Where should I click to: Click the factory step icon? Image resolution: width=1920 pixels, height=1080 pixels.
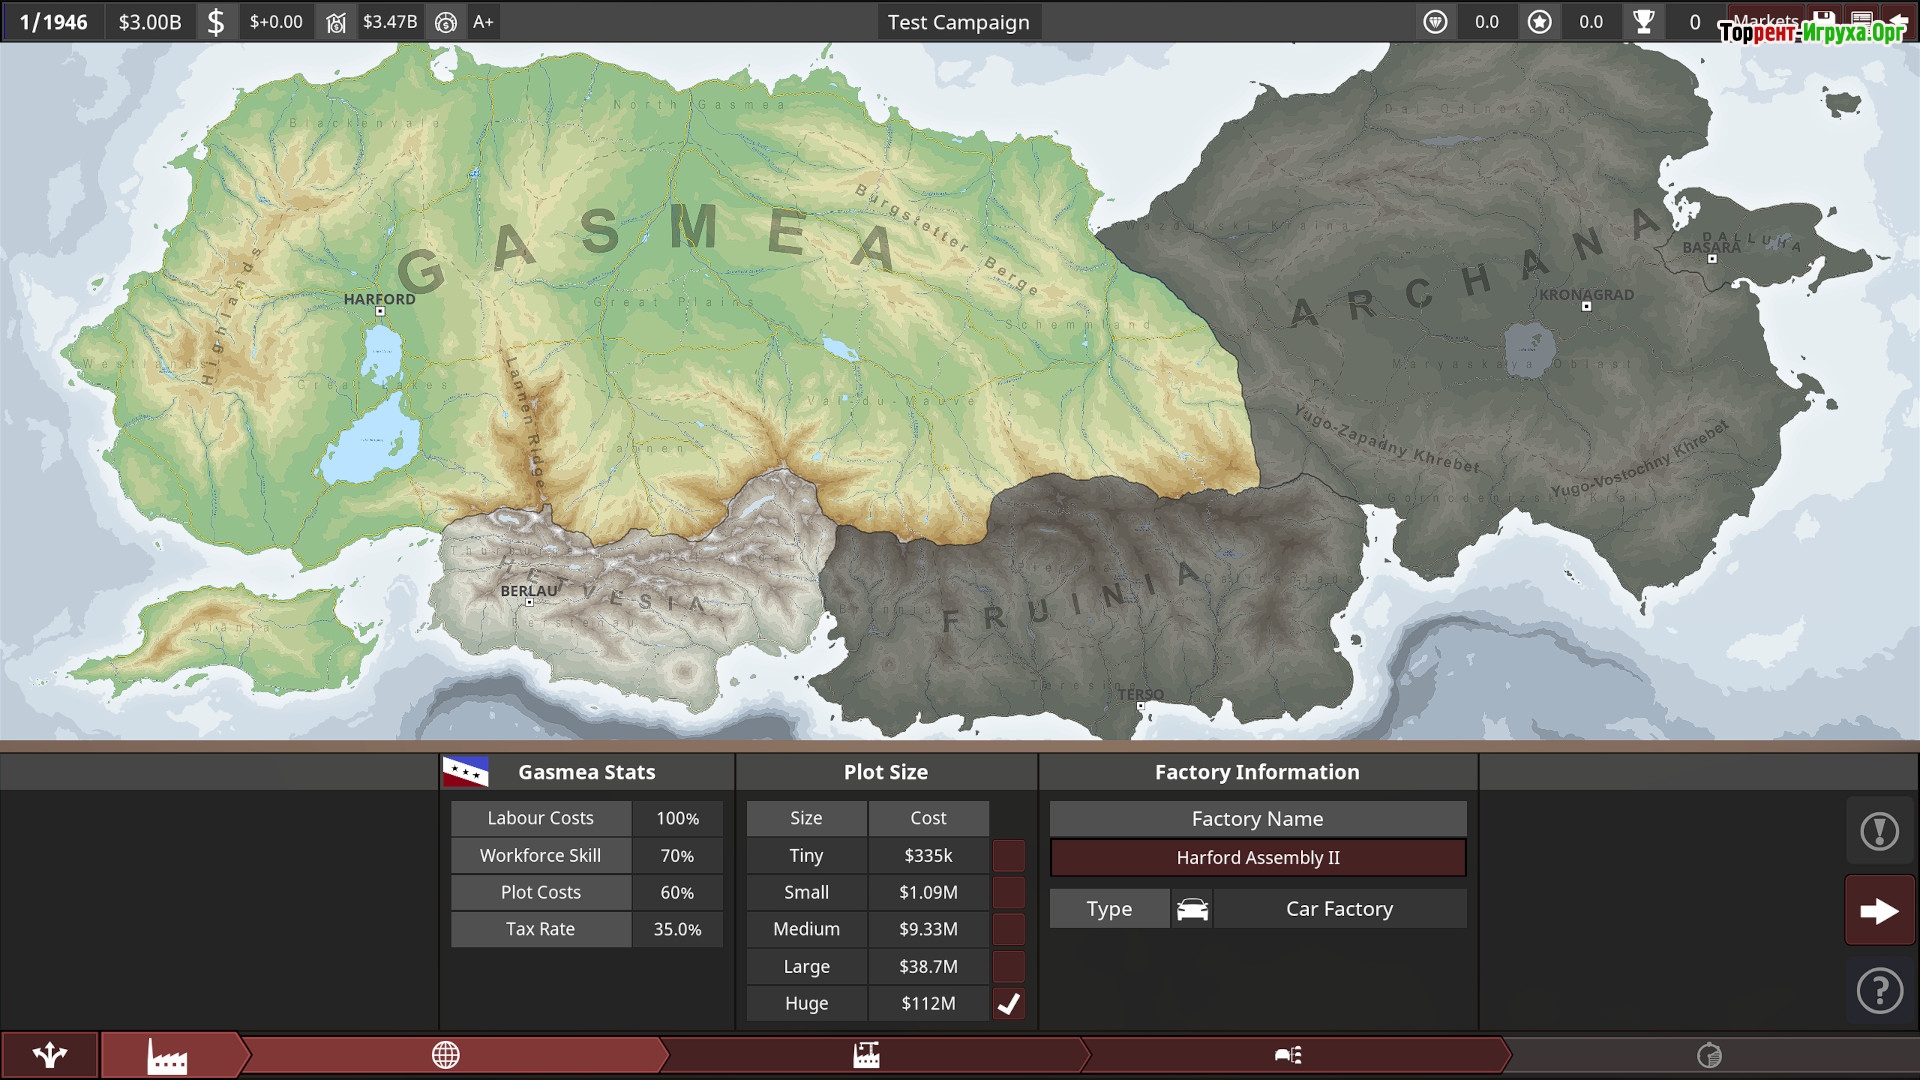(x=167, y=1055)
